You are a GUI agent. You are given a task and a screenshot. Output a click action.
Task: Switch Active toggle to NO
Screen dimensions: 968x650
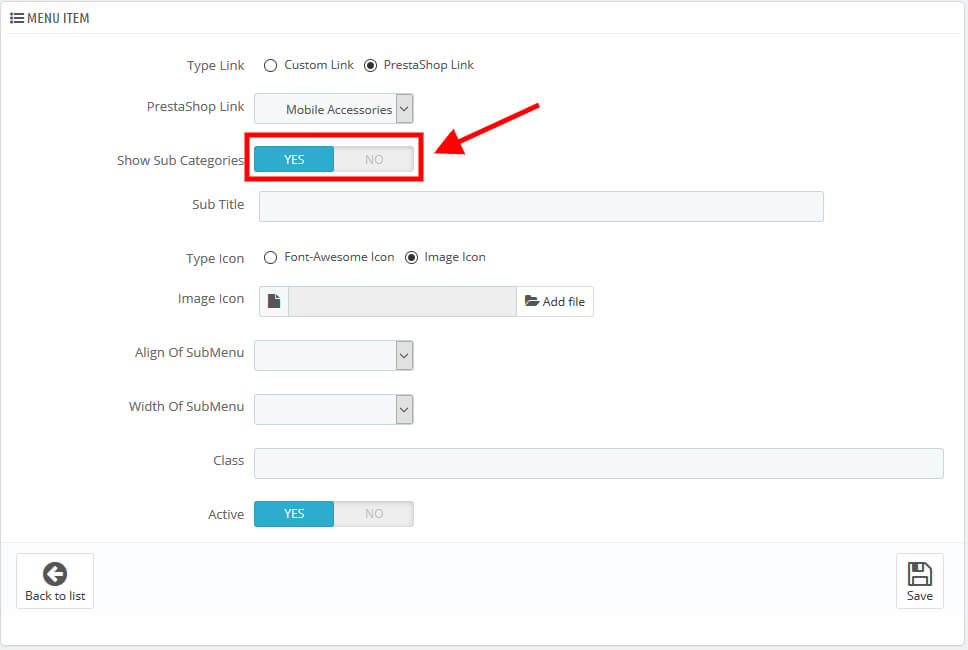point(373,514)
